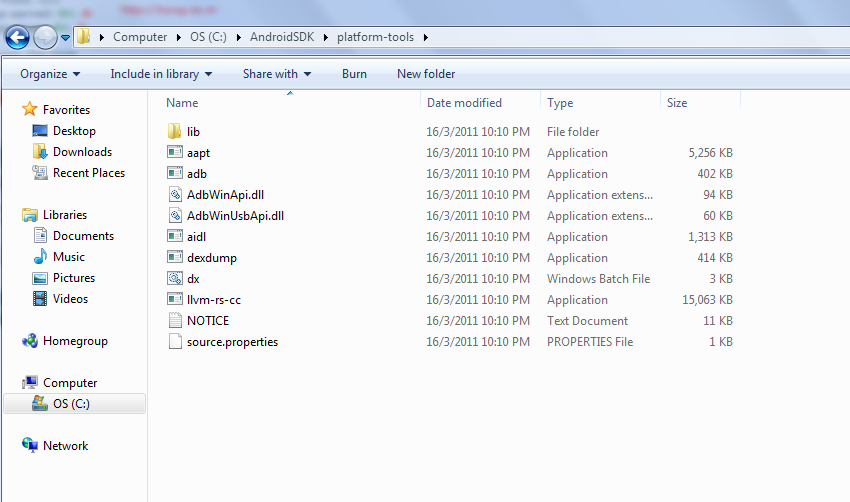Select the AdbWinApi.dll file icon
The width and height of the screenshot is (850, 502).
pos(174,195)
